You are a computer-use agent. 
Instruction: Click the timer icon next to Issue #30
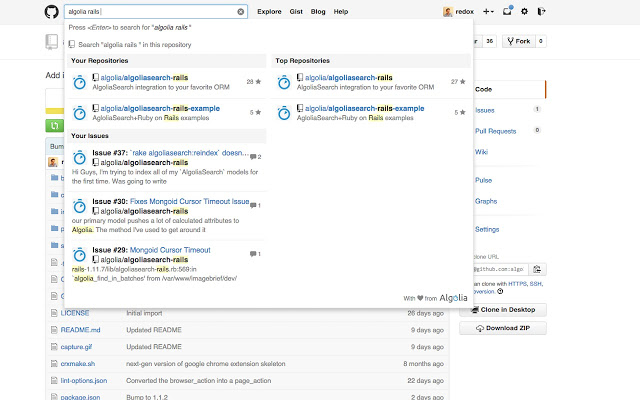80,206
